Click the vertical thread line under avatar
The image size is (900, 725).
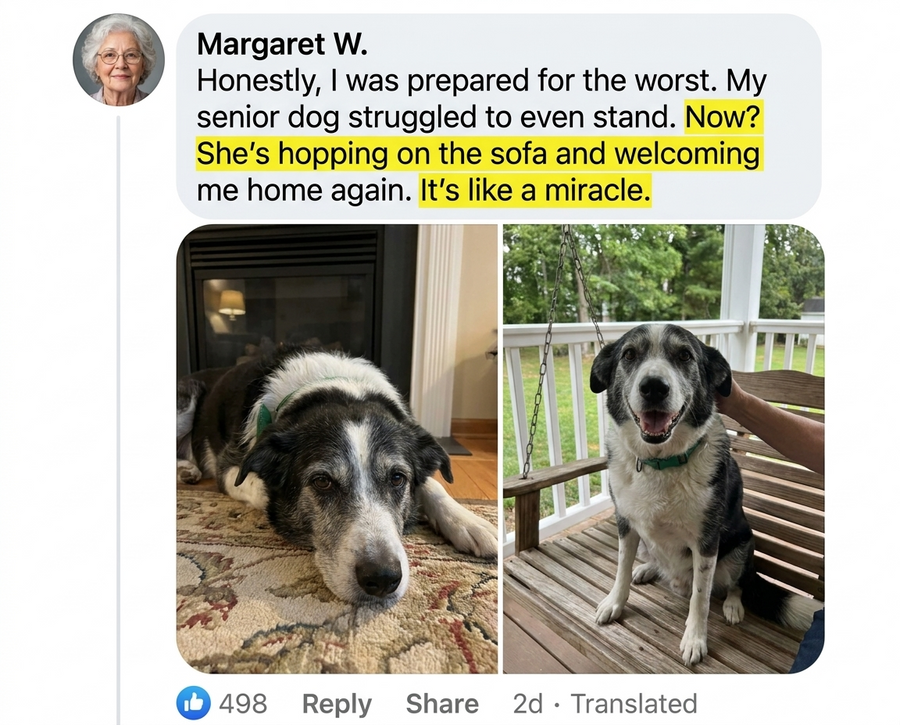(118, 420)
